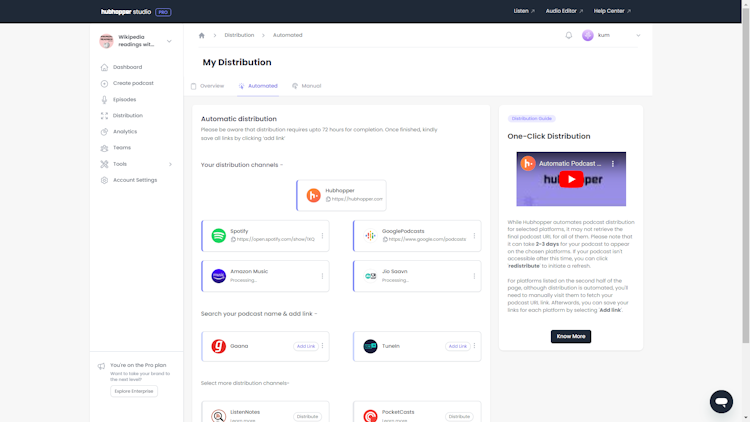Click the Pro plan megaphone icon
750x422 pixels.
(x=101, y=366)
